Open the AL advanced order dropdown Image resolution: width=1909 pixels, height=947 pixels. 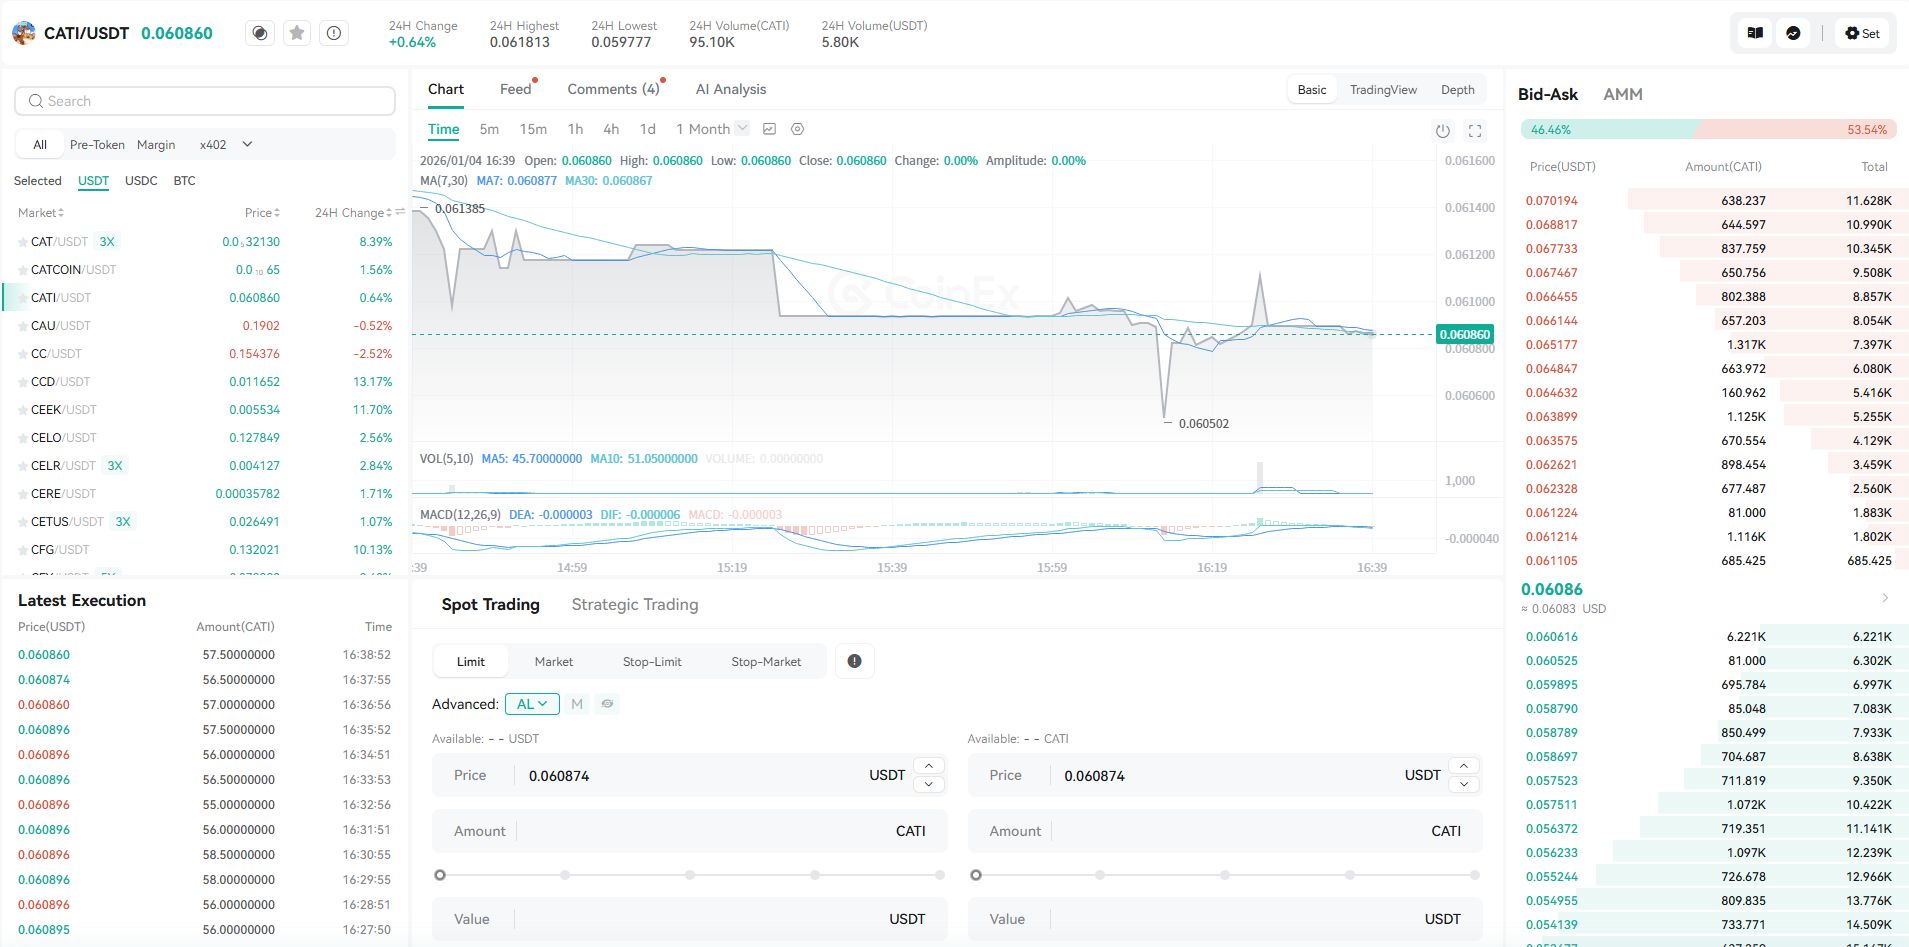(531, 704)
